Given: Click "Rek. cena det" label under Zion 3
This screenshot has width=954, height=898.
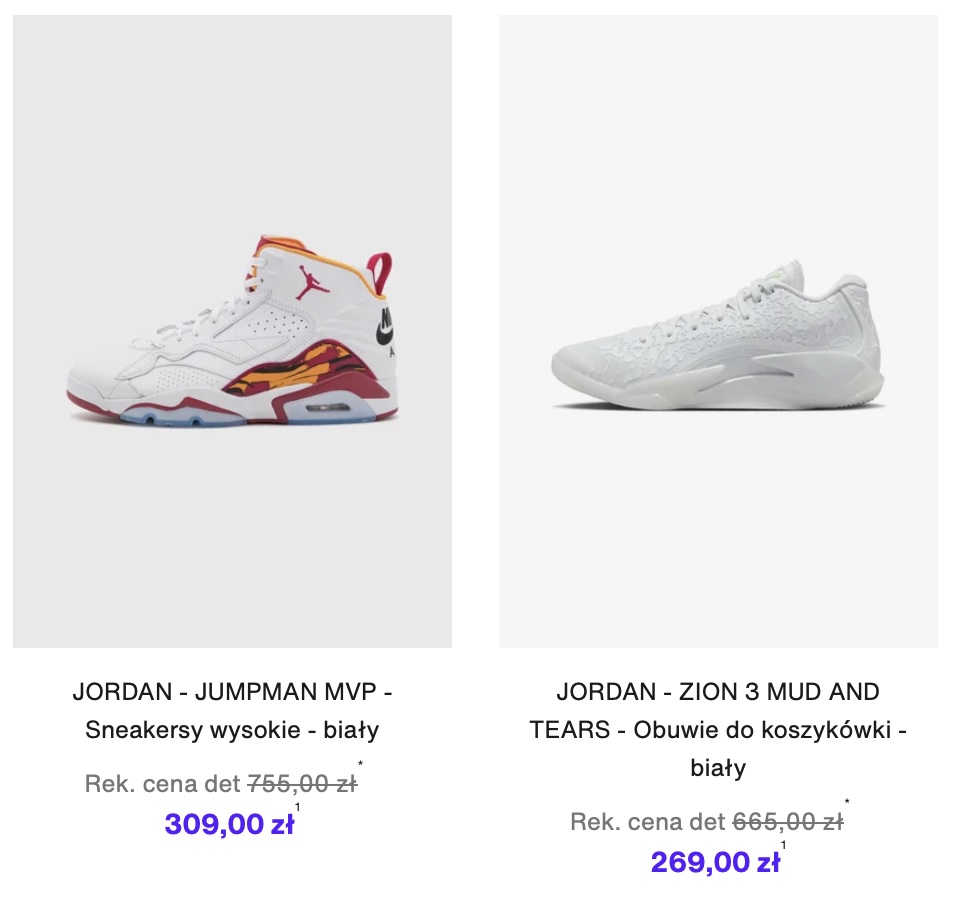Looking at the screenshot, I should point(648,822).
